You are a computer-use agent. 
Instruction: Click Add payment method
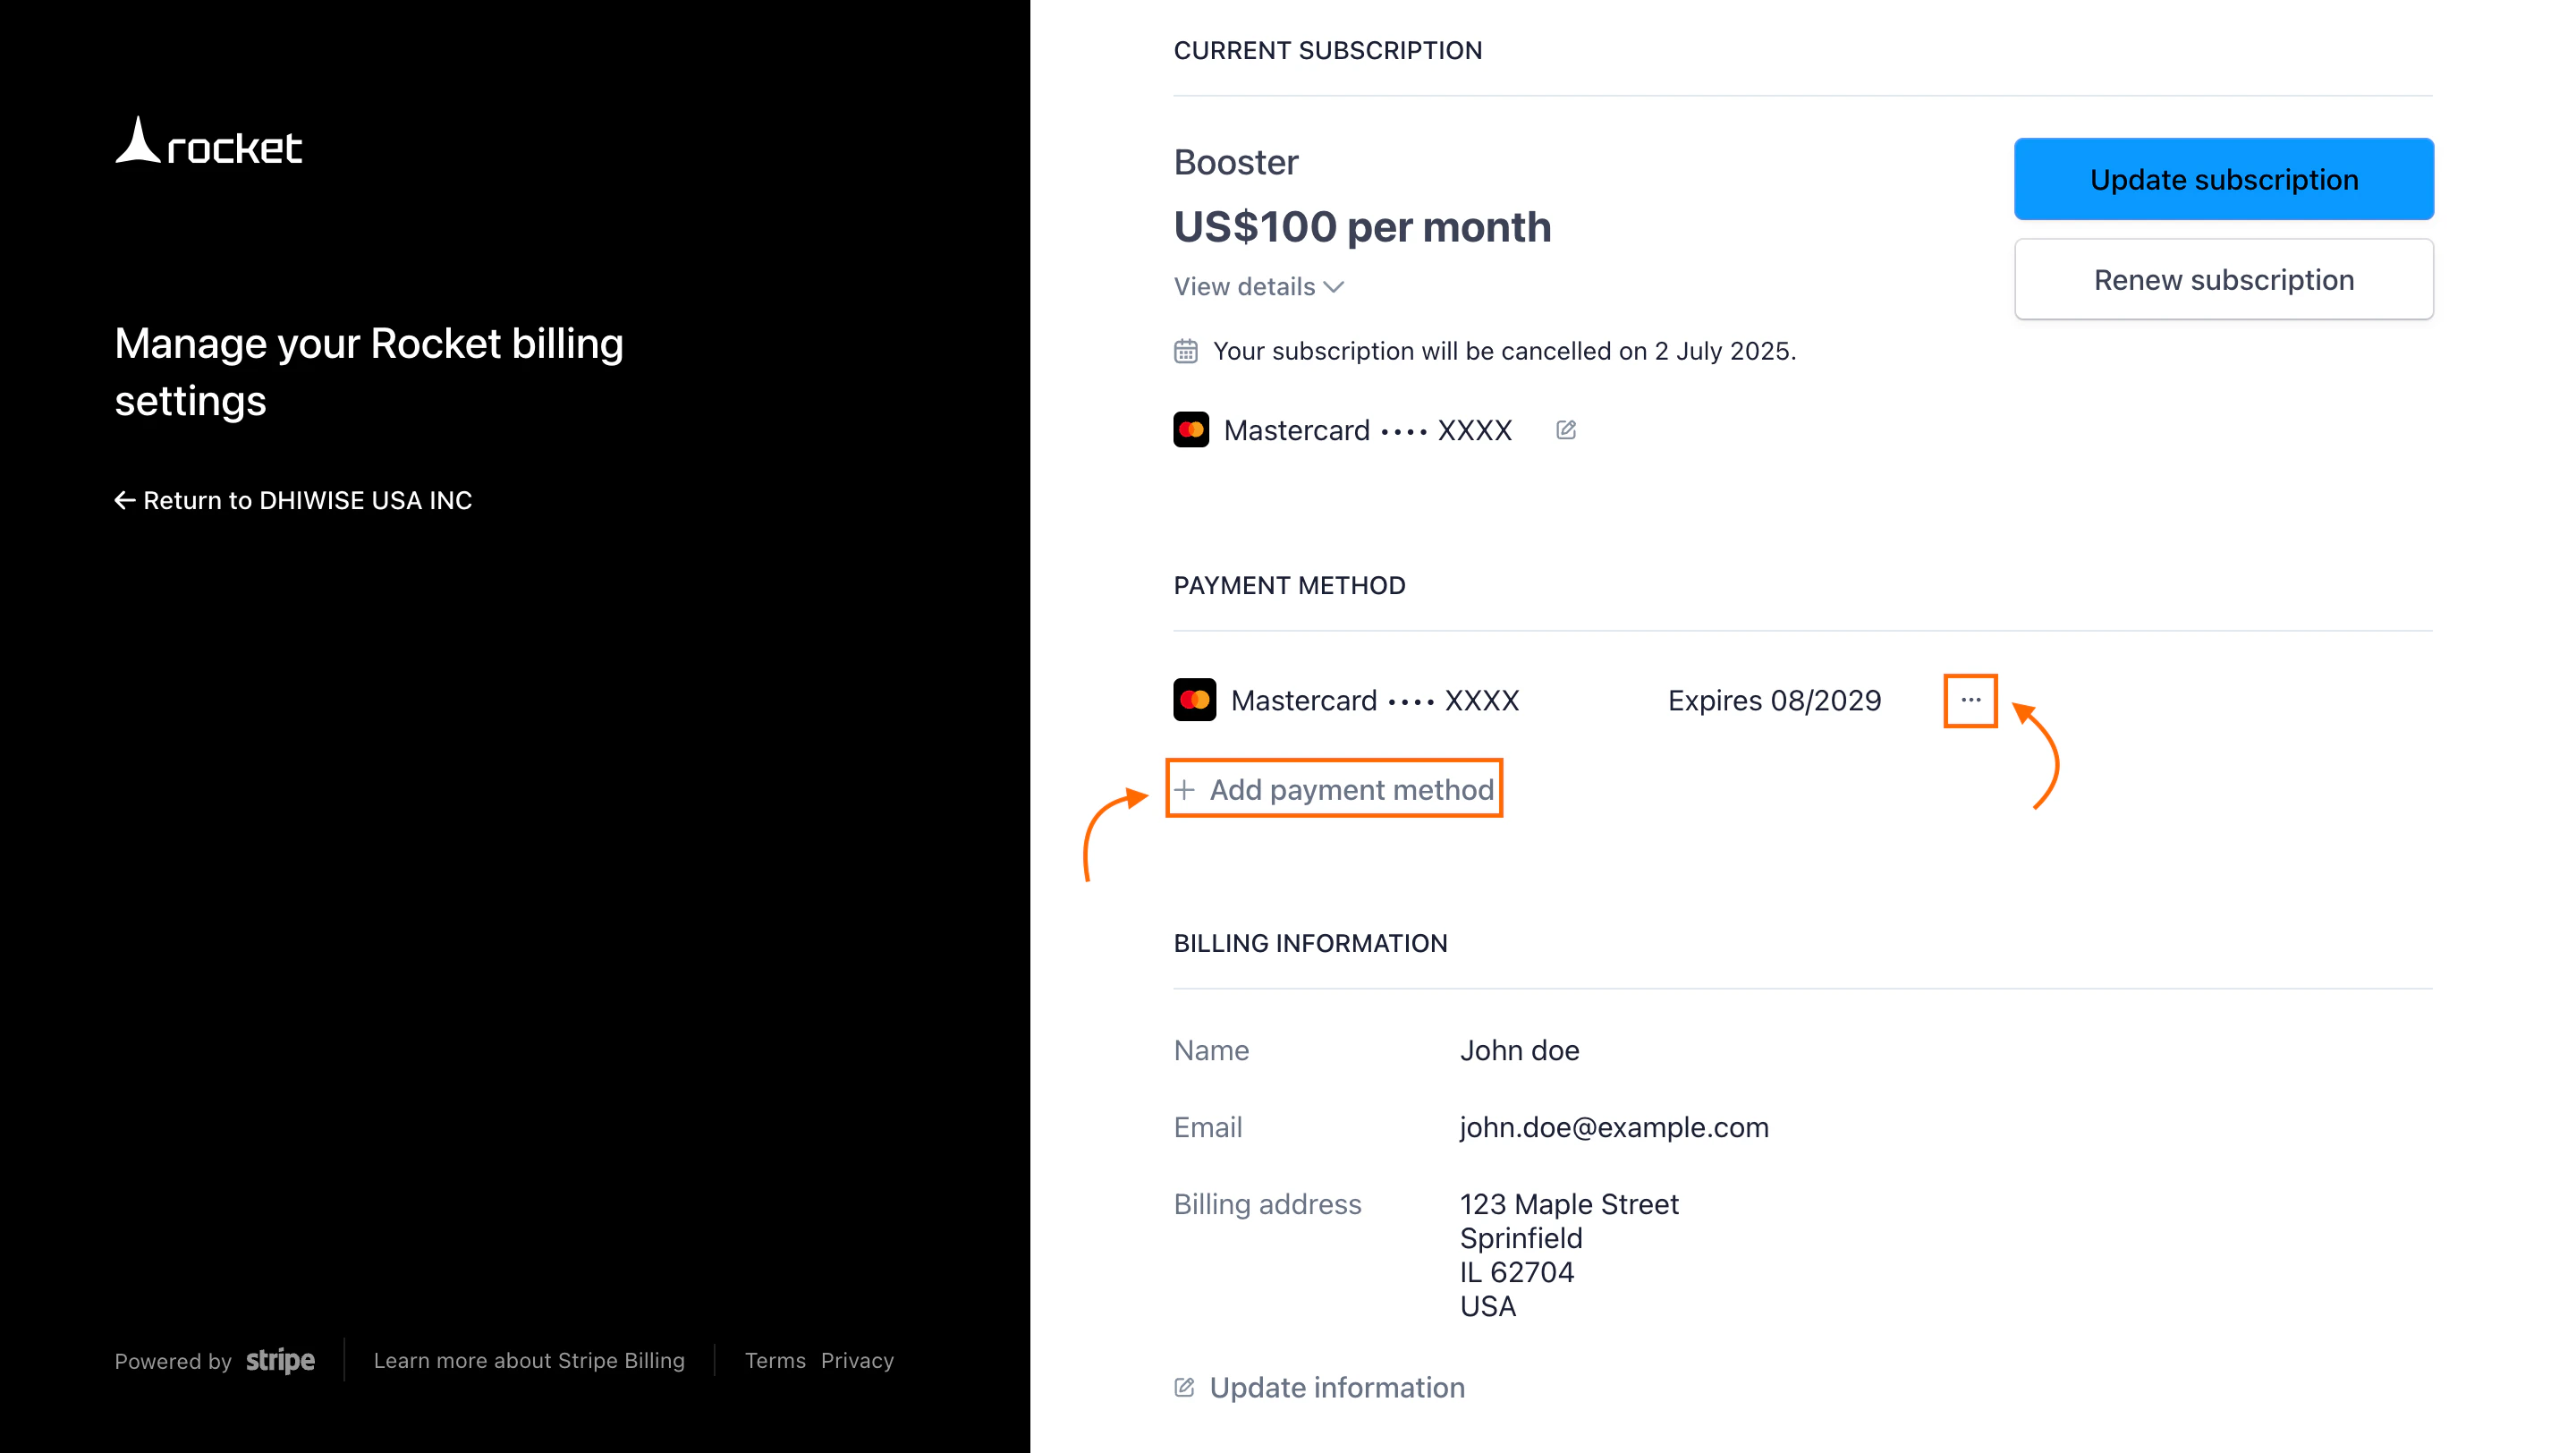[1351, 789]
